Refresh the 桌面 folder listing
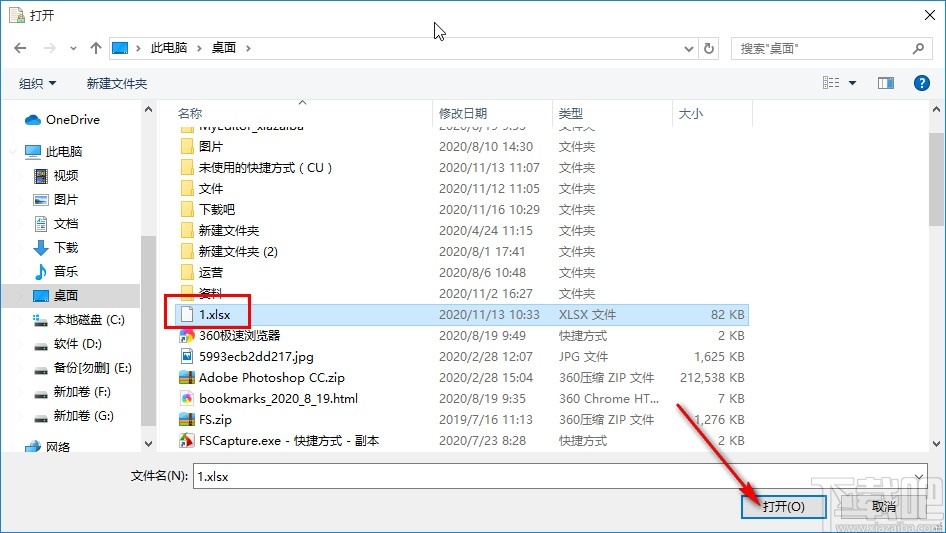This screenshot has width=946, height=533. click(710, 48)
